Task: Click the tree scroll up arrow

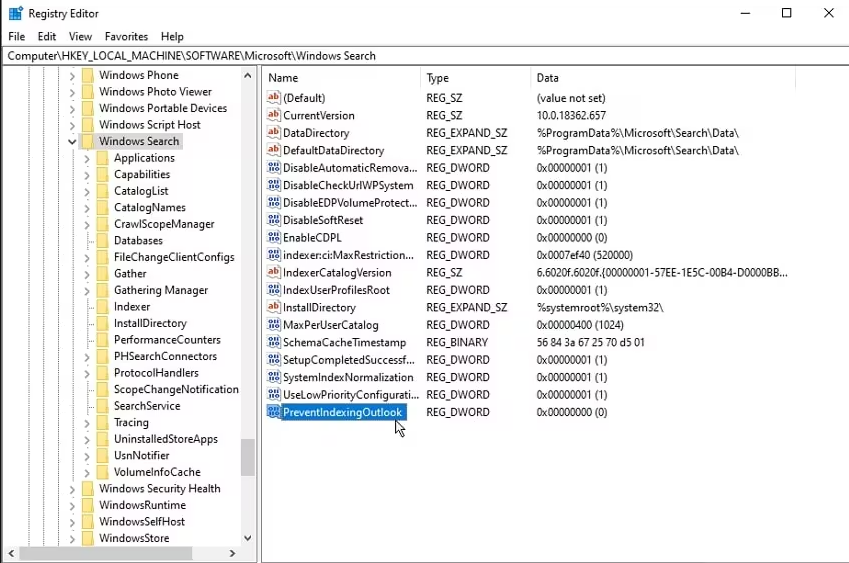Action: [247, 75]
